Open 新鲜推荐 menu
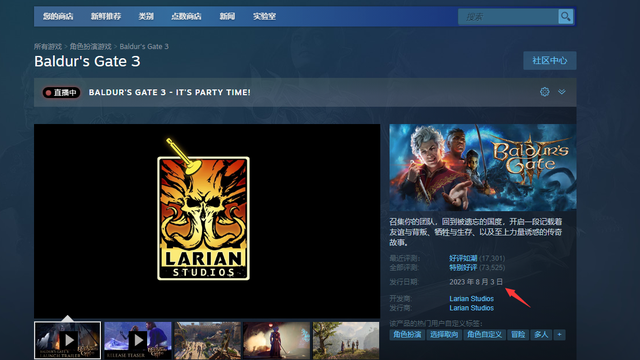 tap(106, 16)
